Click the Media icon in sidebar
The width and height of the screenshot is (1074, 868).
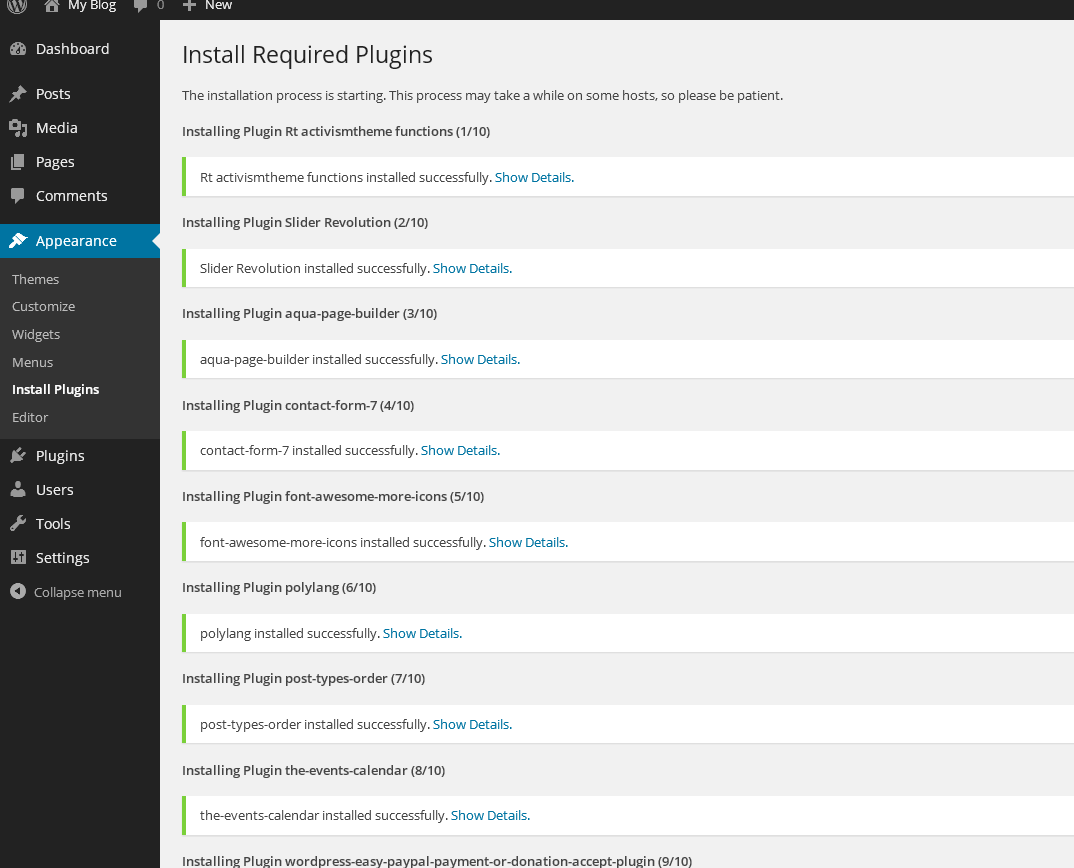pos(18,128)
